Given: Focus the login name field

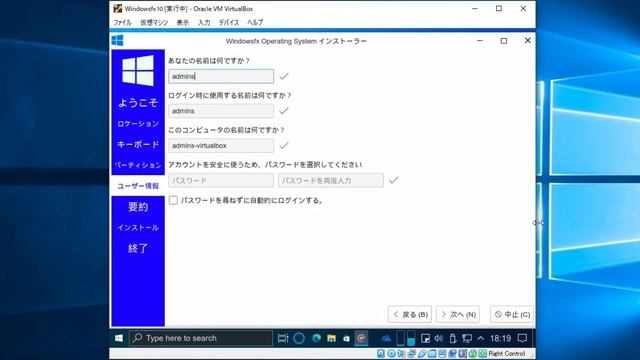Looking at the screenshot, I should tap(221, 111).
